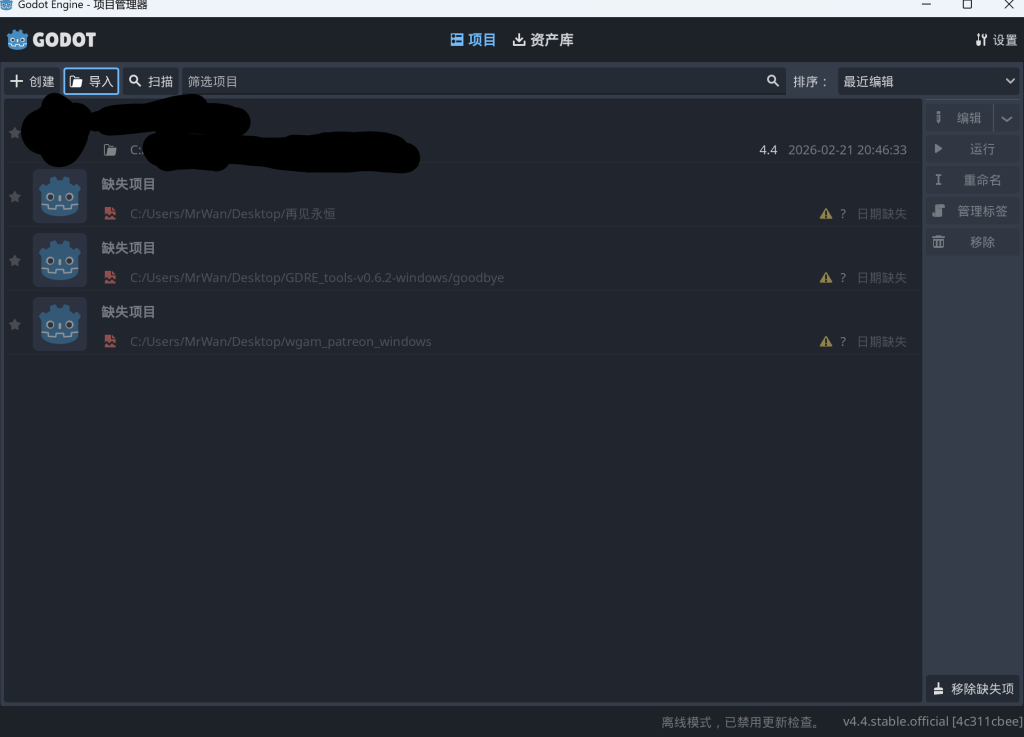Click the 创建 new project button

tap(32, 81)
